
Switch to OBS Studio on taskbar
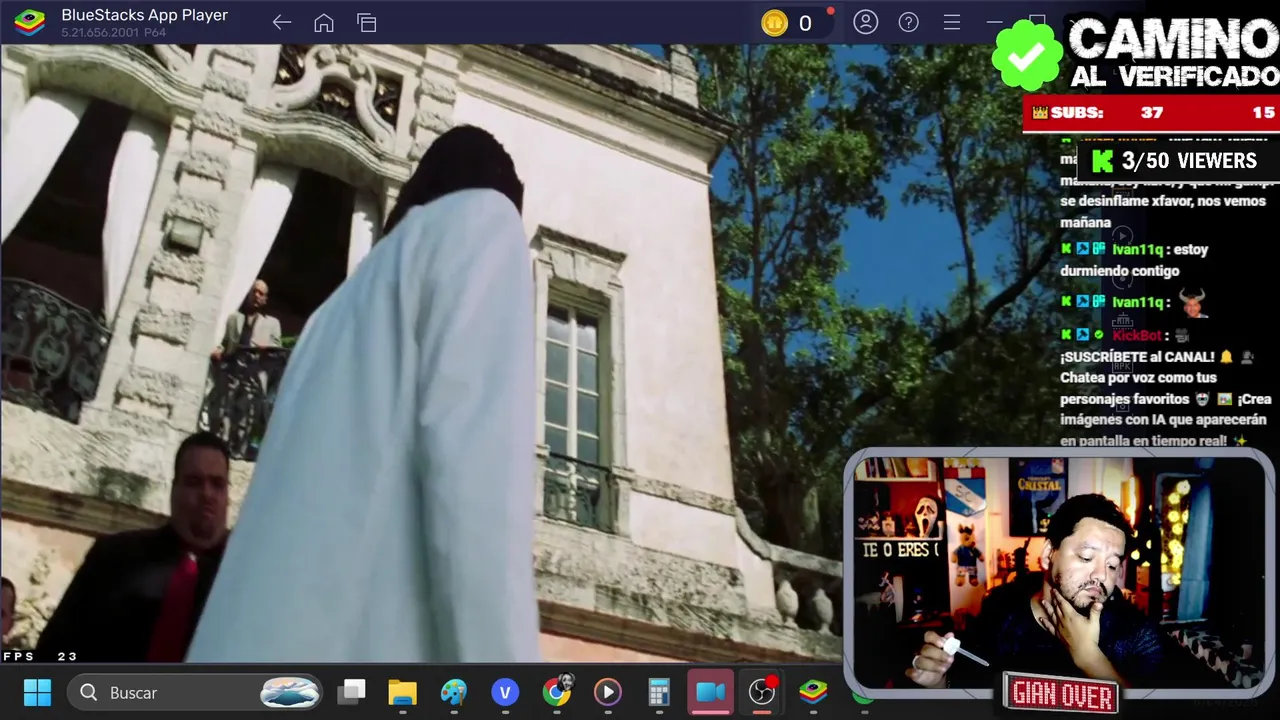[762, 692]
